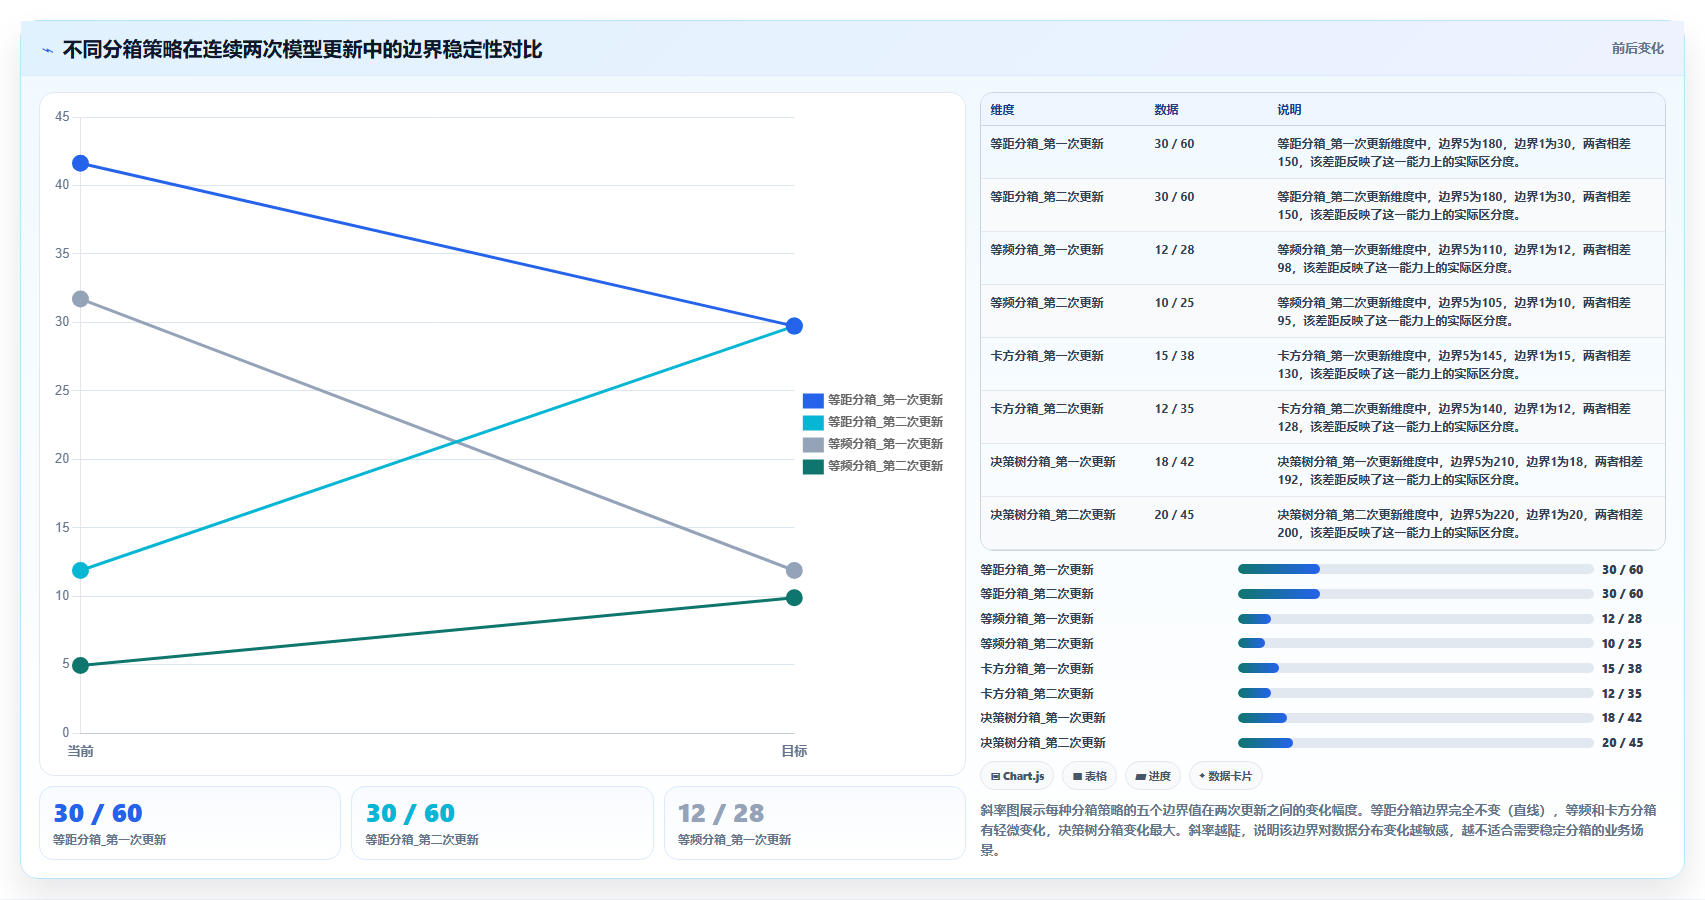1705x900 pixels.
Task: Click the blue data point near 42 at 当前
Action: pyautogui.click(x=81, y=163)
